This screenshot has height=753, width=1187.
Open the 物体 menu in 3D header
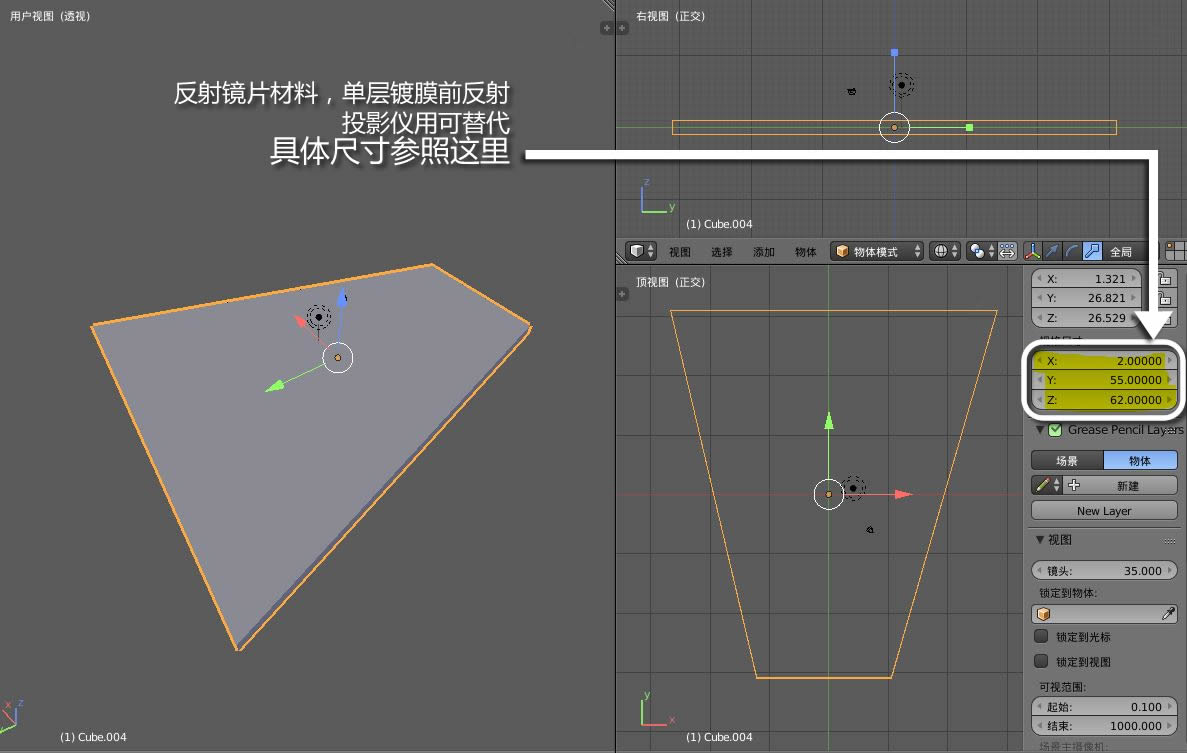(x=805, y=252)
